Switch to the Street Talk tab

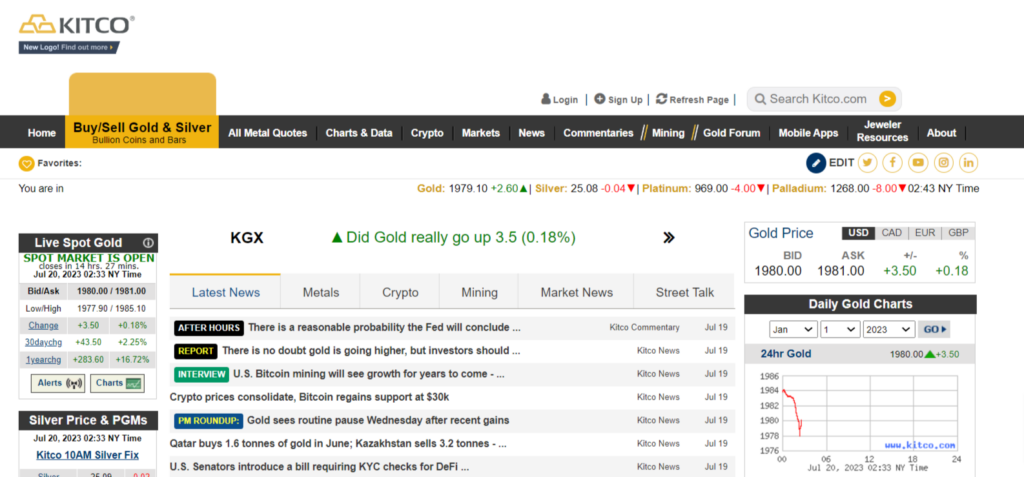pyautogui.click(x=684, y=292)
